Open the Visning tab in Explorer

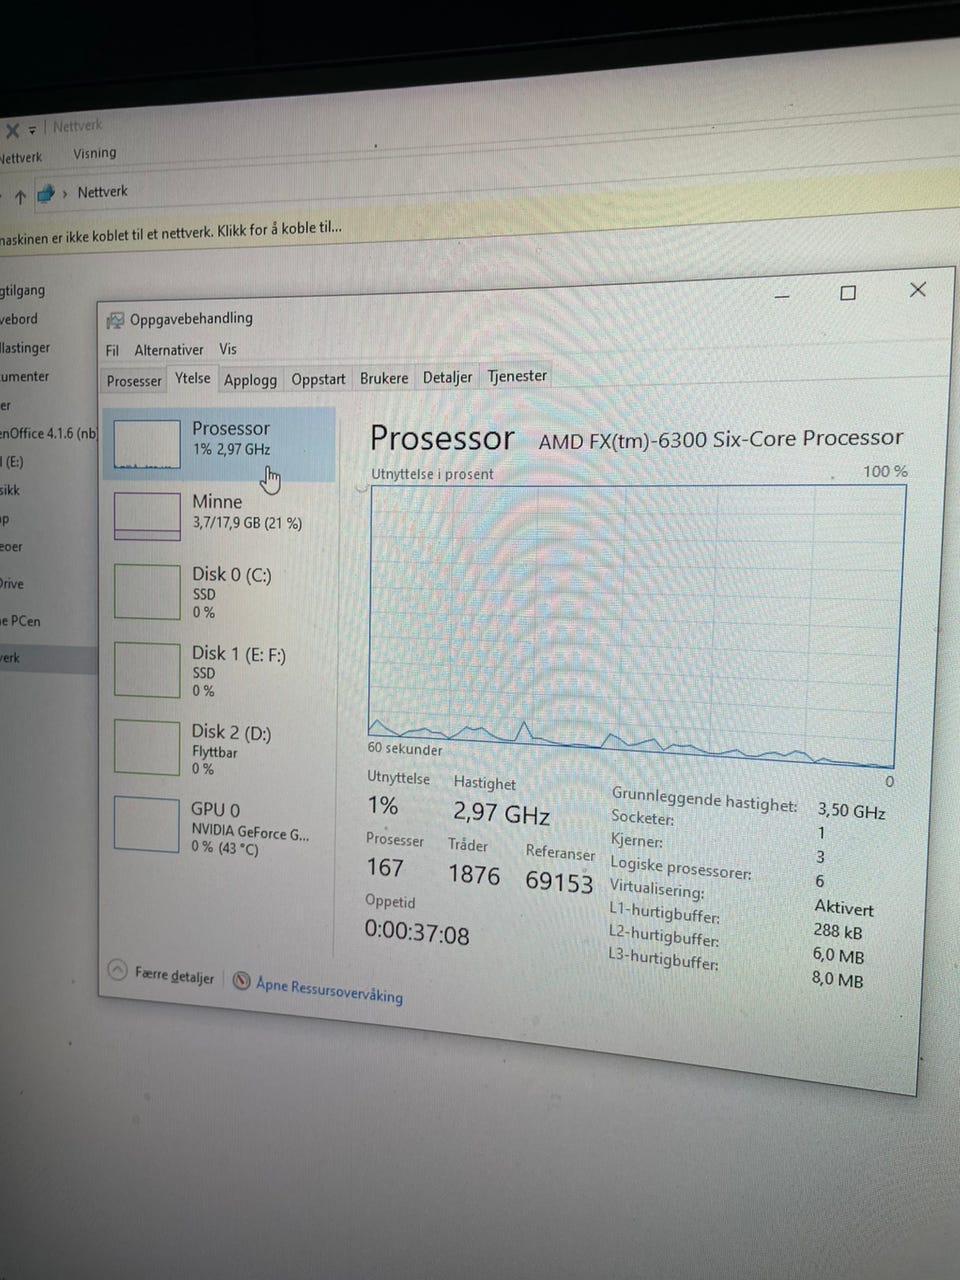pos(94,153)
